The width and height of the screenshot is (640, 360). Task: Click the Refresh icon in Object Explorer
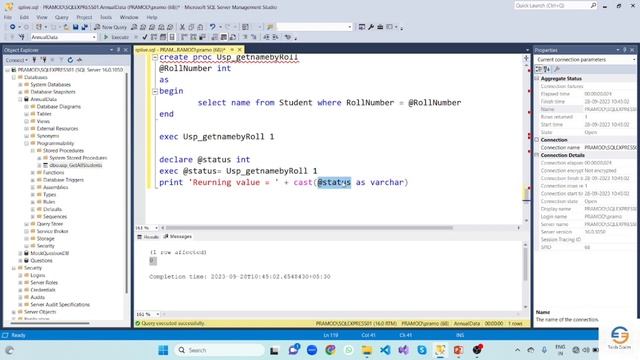coord(70,60)
